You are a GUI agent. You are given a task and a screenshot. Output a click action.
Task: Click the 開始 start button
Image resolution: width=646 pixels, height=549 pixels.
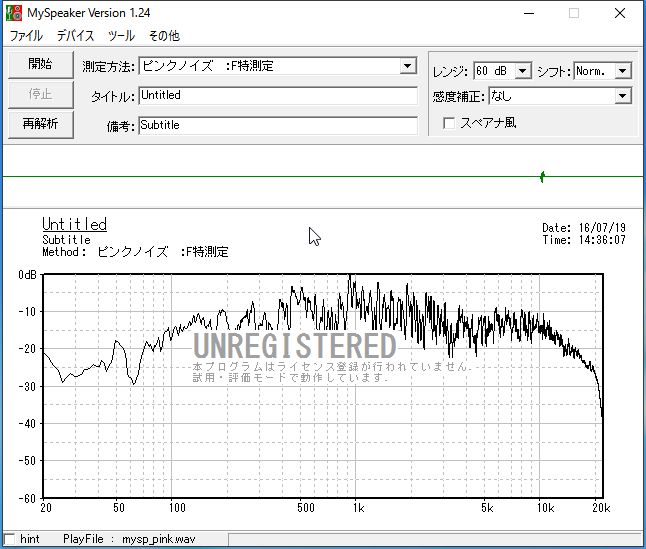click(40, 64)
